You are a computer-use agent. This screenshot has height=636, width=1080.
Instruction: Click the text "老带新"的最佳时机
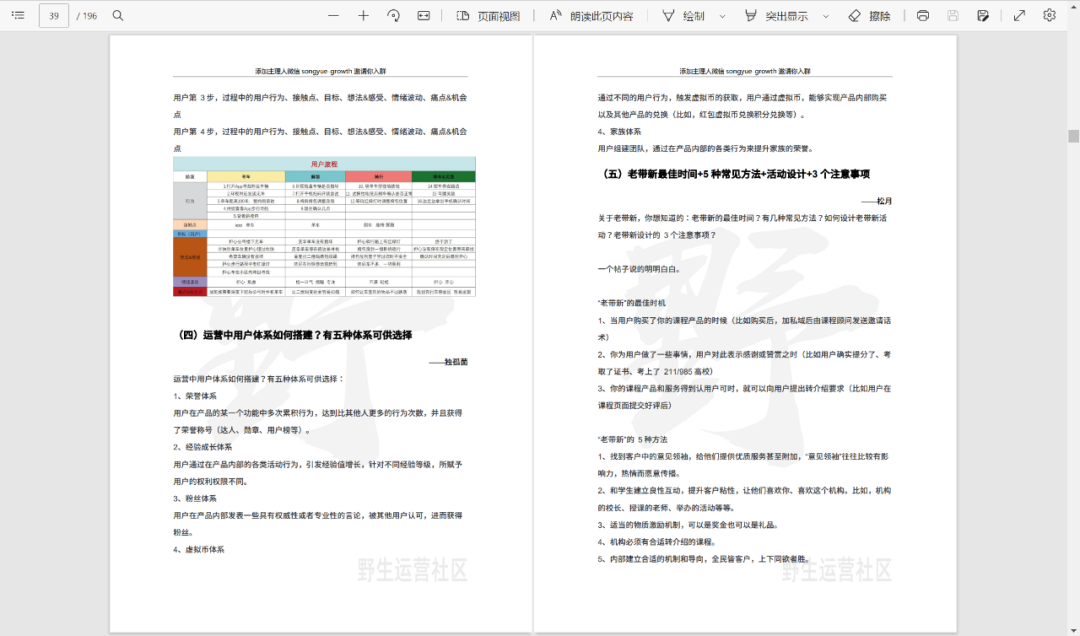pyautogui.click(x=632, y=303)
